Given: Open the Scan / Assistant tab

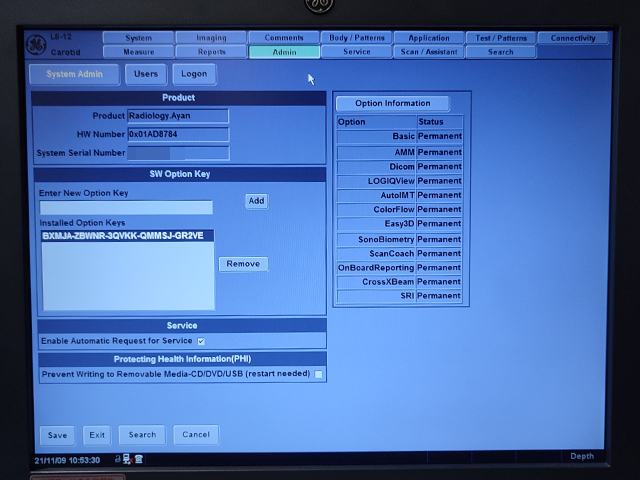Looking at the screenshot, I should tap(429, 52).
